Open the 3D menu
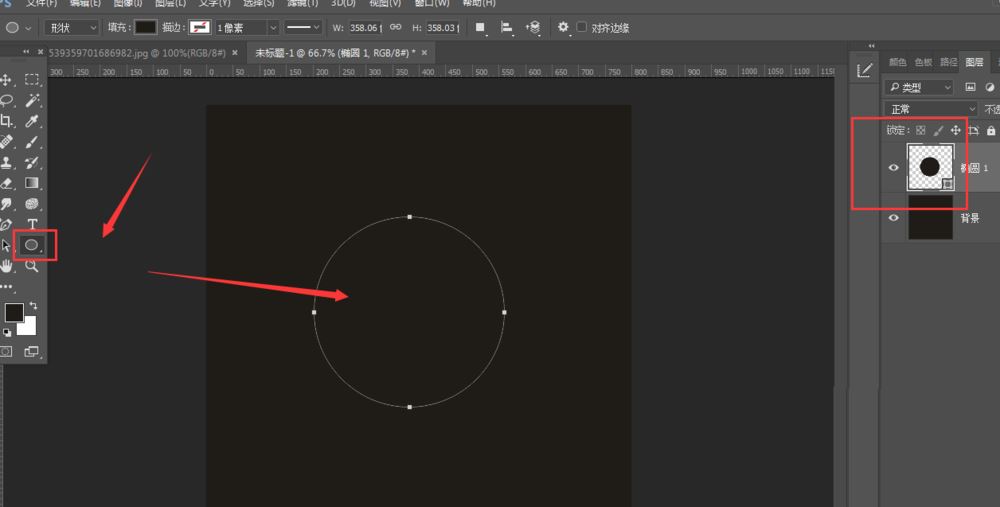The image size is (1000, 507). coord(343,3)
